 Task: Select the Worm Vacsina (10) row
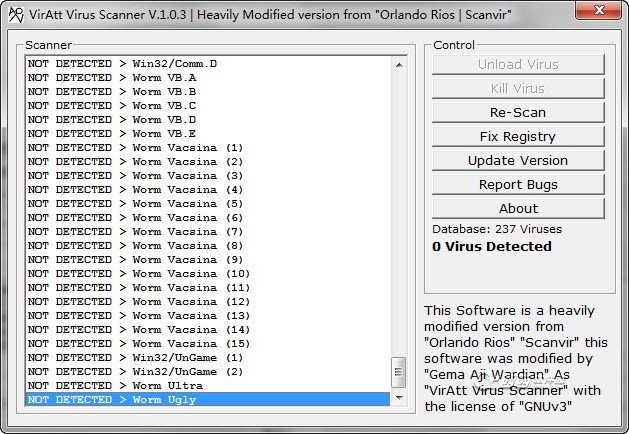click(208, 274)
